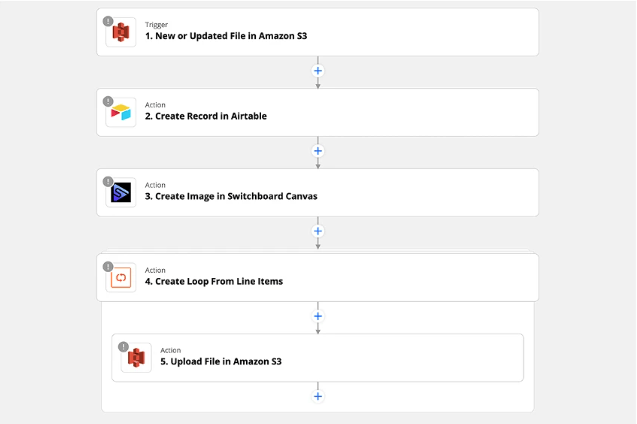The width and height of the screenshot is (637, 424).
Task: Click the warning badge on Airtable step
Action: click(108, 101)
